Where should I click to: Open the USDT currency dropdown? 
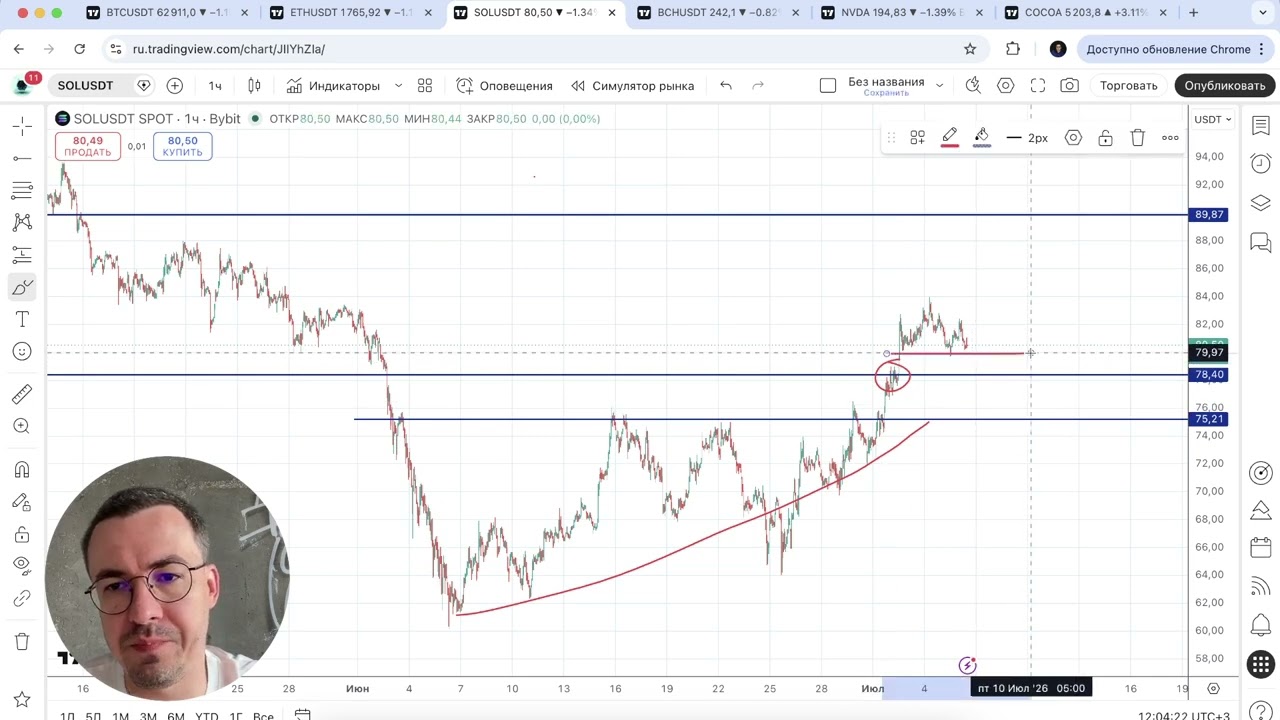click(x=1213, y=119)
